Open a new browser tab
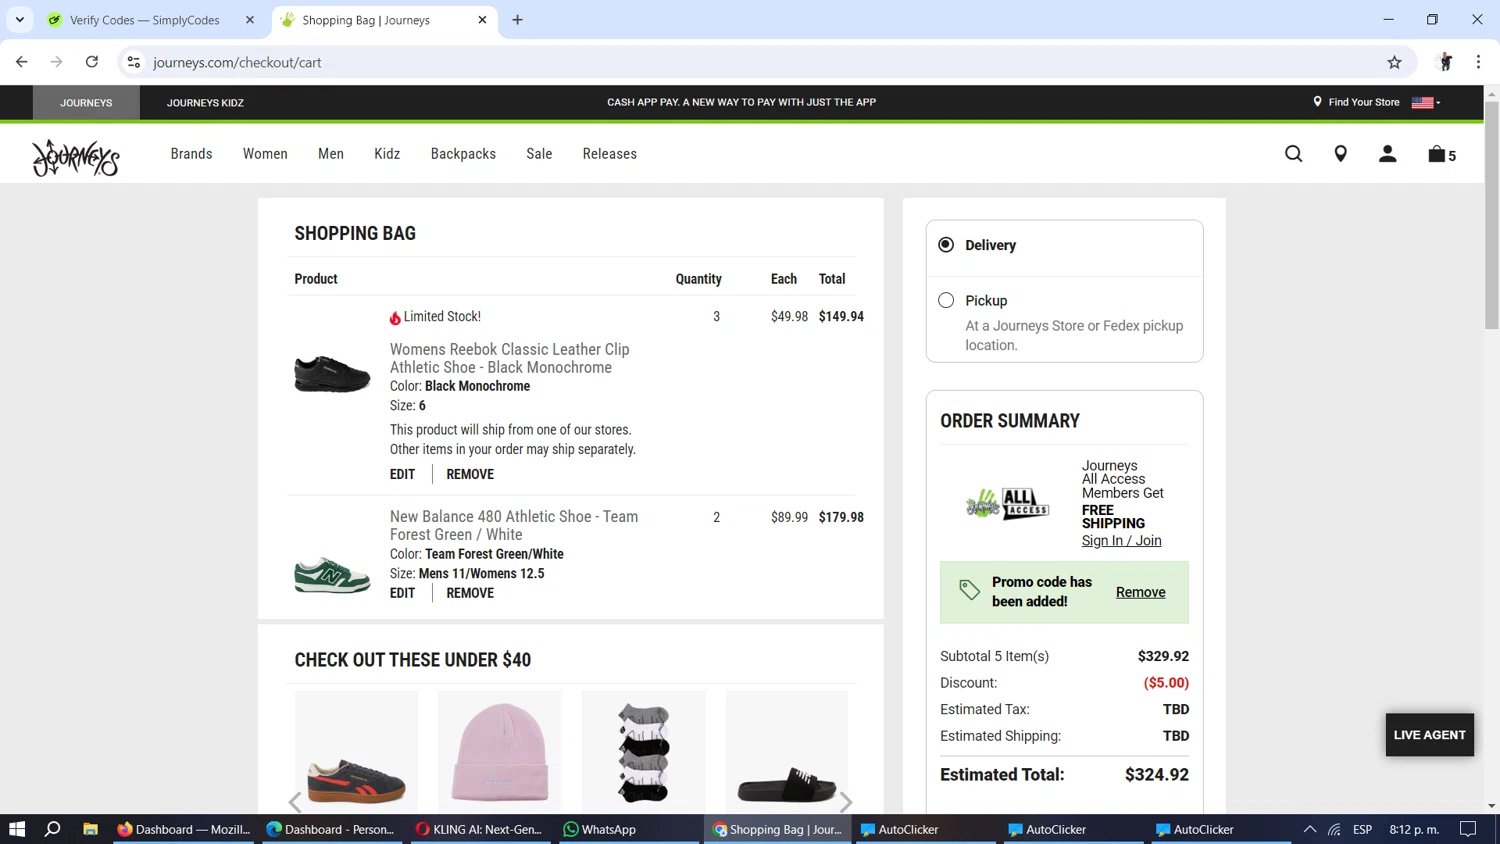This screenshot has width=1500, height=844. 517,20
